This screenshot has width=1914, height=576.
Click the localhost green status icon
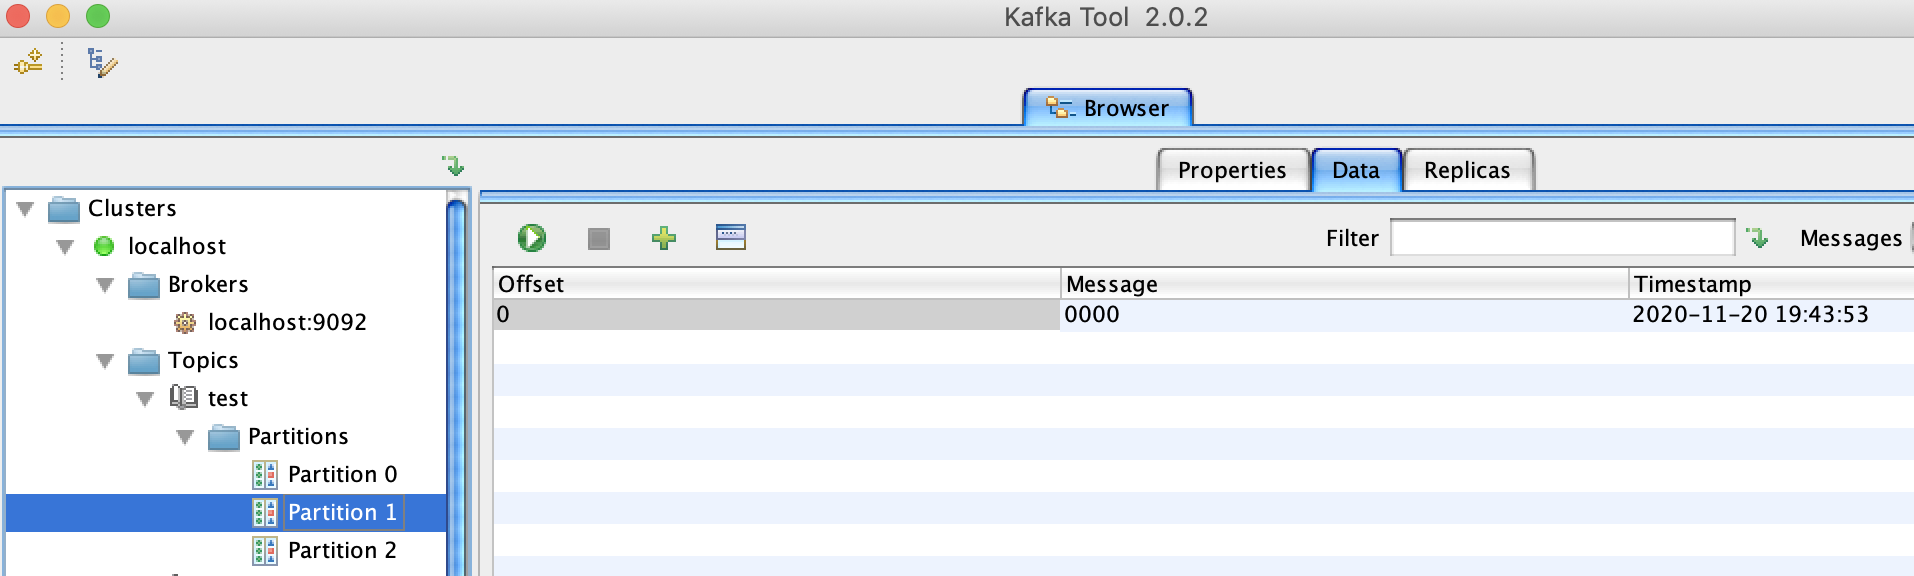point(104,246)
